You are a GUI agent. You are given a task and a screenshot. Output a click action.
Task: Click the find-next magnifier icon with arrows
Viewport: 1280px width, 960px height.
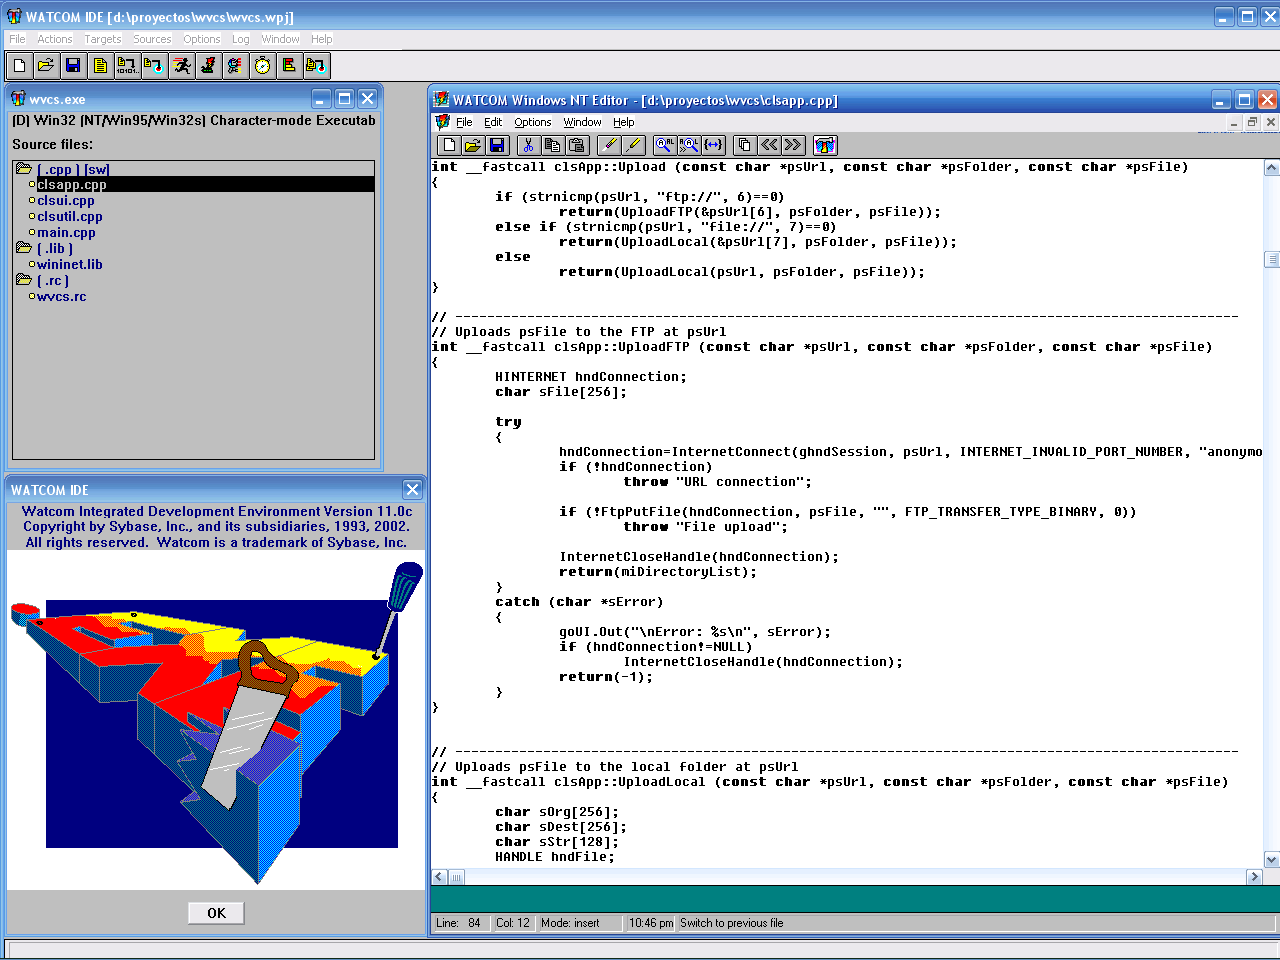pyautogui.click(x=689, y=145)
